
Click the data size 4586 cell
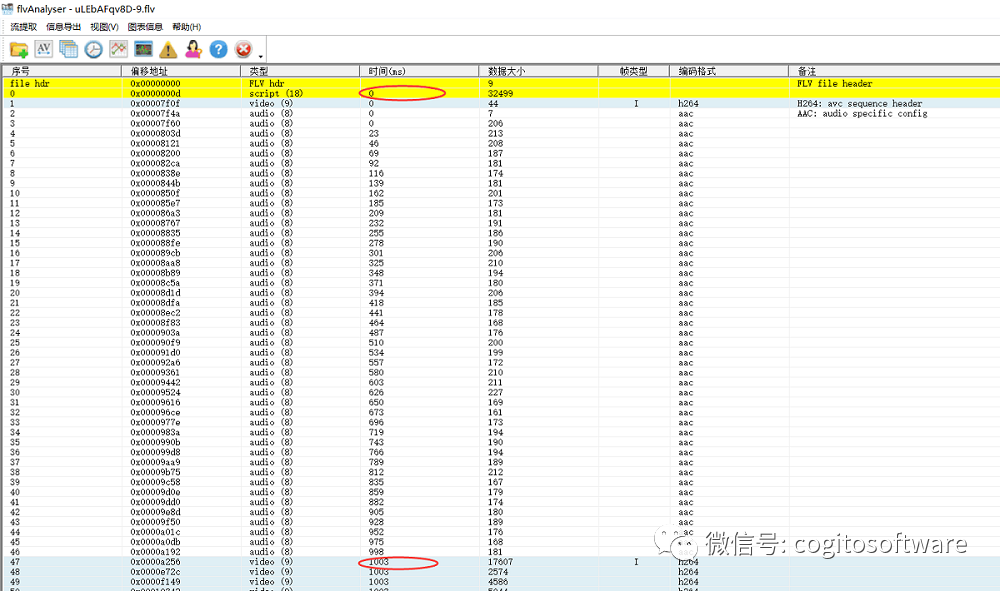(497, 582)
